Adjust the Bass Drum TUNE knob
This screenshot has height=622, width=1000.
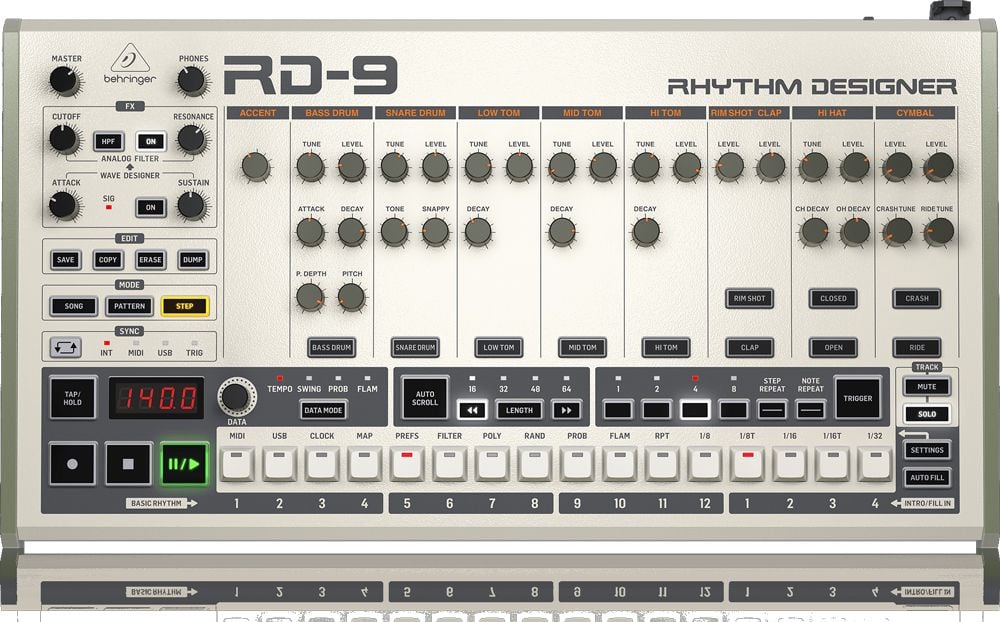pos(311,167)
